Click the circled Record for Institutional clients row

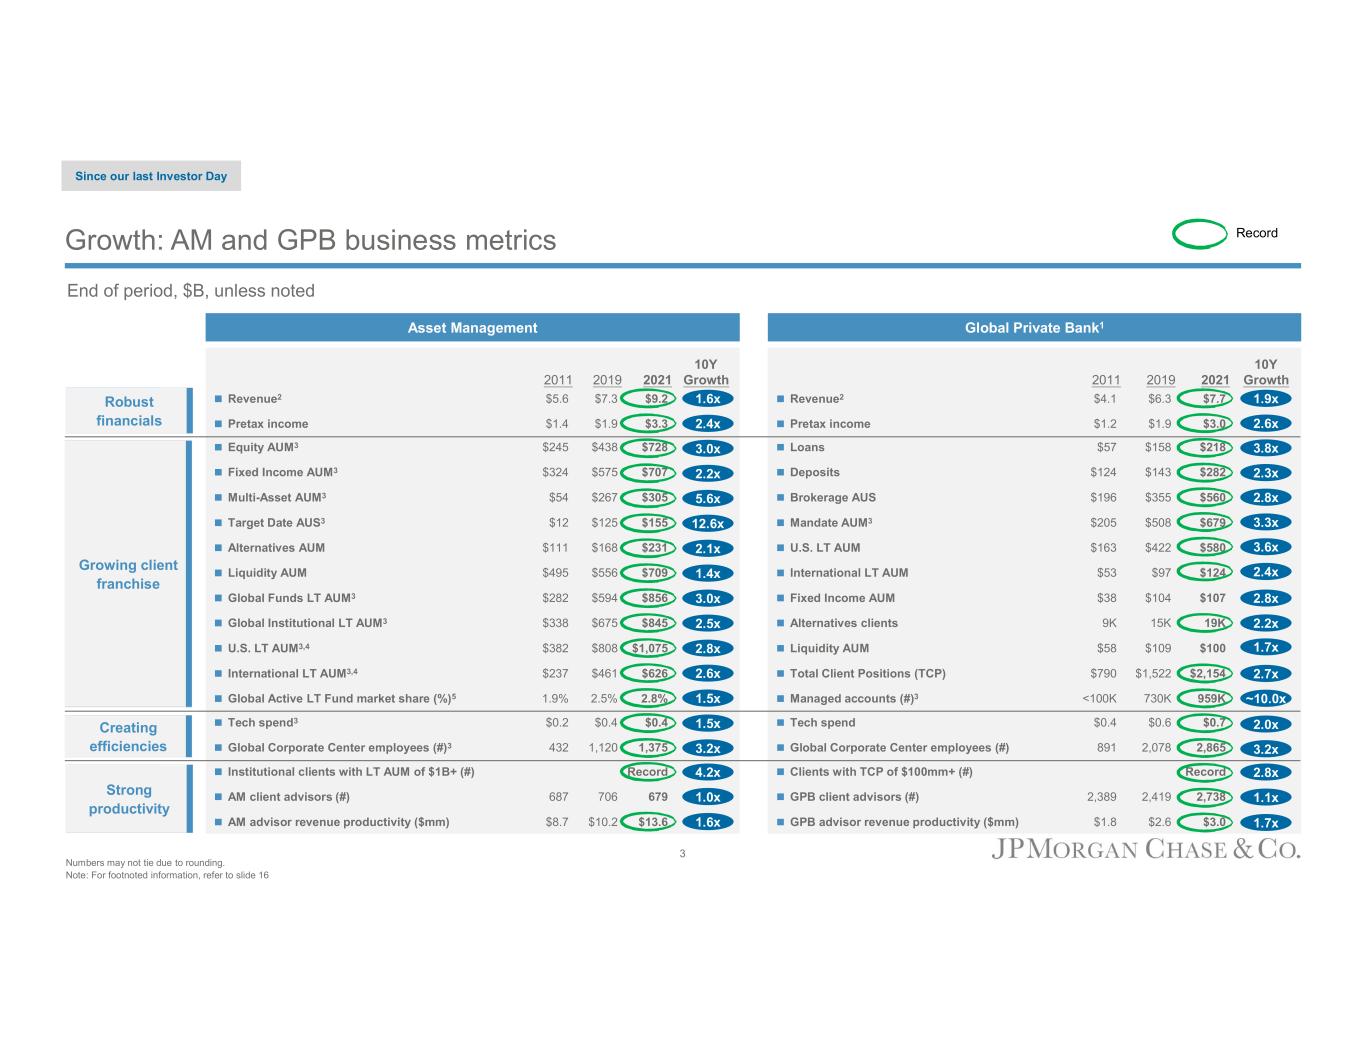[647, 772]
